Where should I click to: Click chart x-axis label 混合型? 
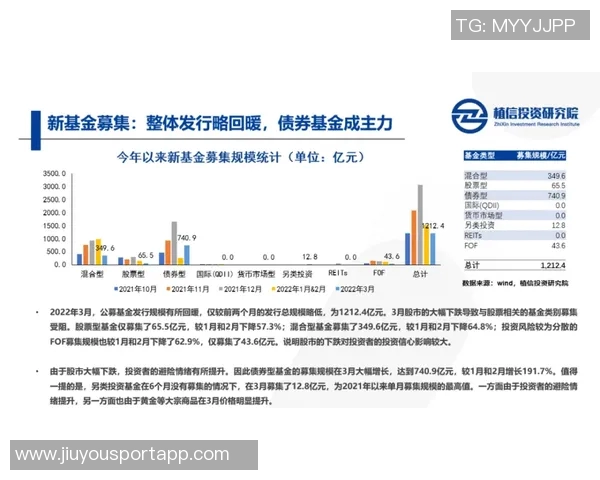pos(92,274)
